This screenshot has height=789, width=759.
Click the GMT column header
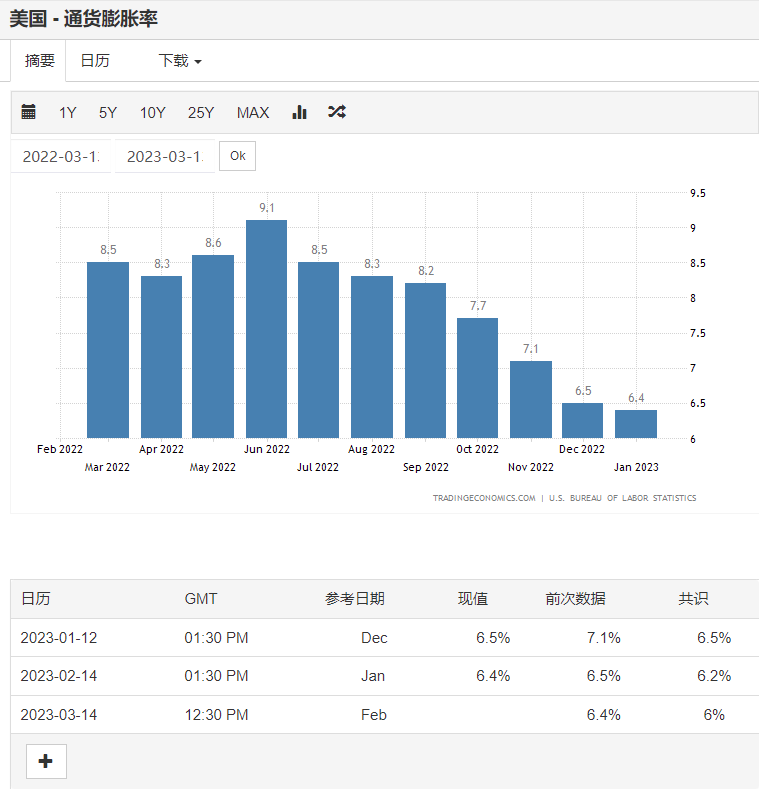(201, 599)
